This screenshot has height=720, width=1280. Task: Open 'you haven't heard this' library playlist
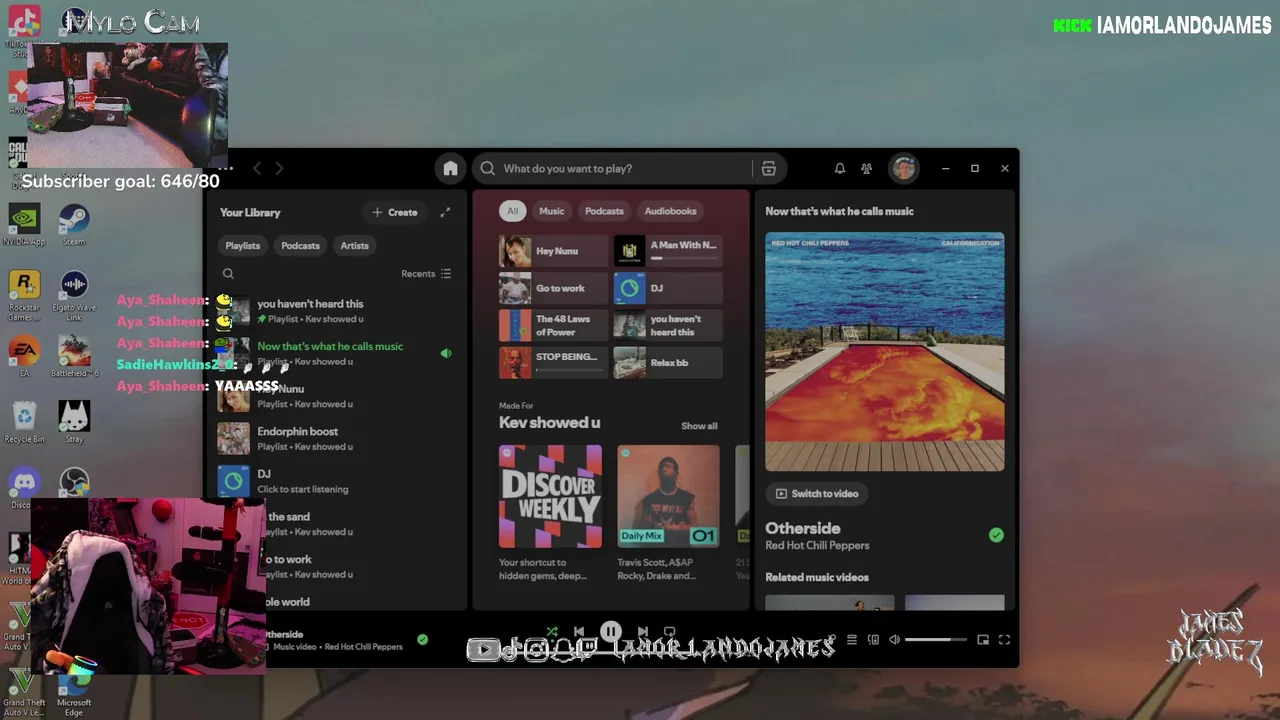pos(335,311)
